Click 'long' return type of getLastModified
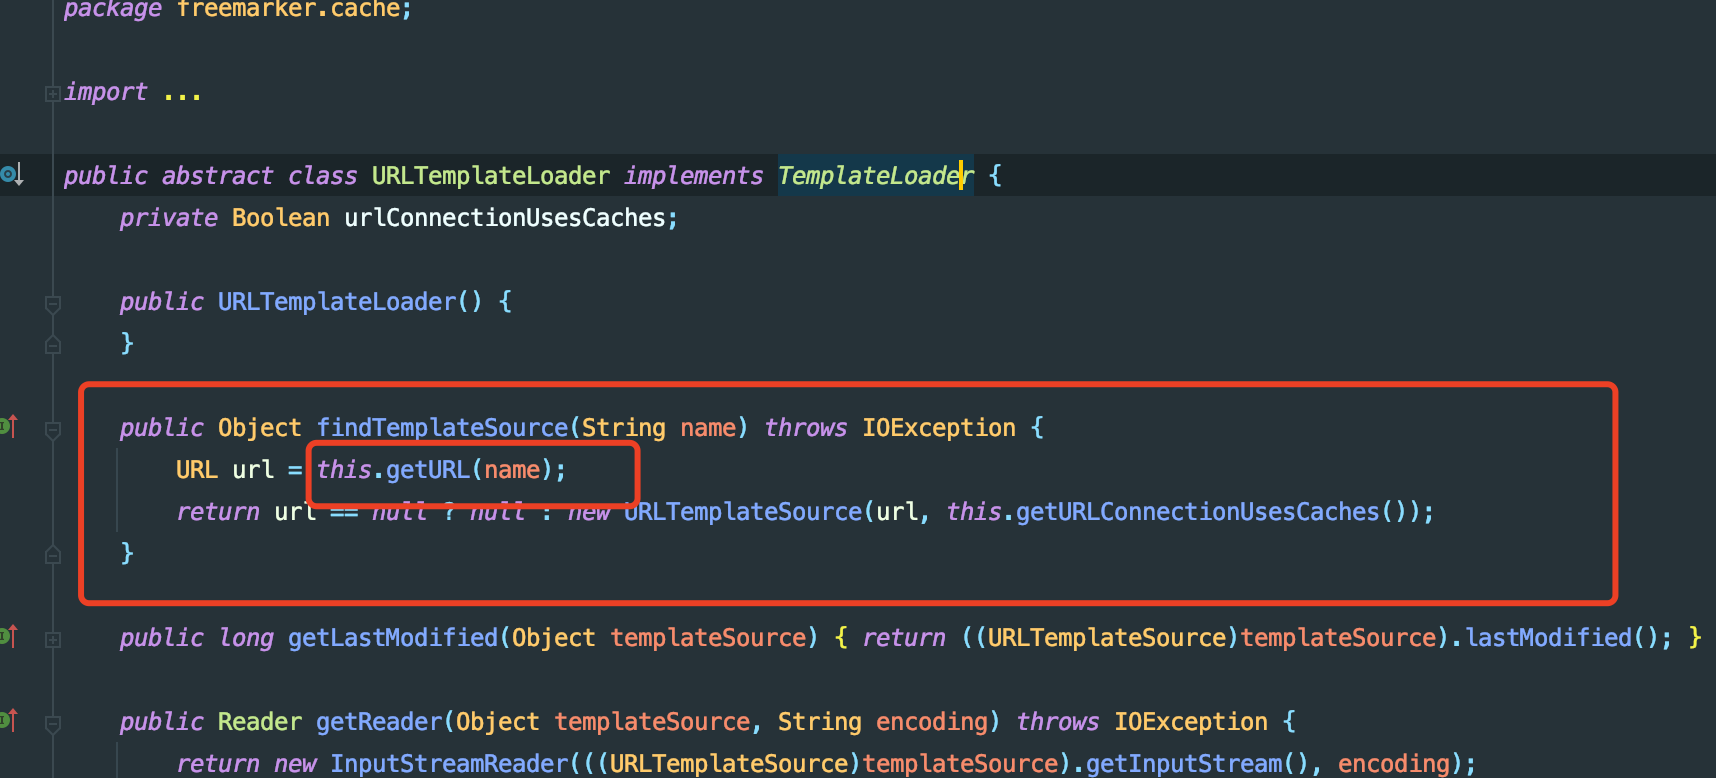The height and width of the screenshot is (778, 1716). pos(246,638)
